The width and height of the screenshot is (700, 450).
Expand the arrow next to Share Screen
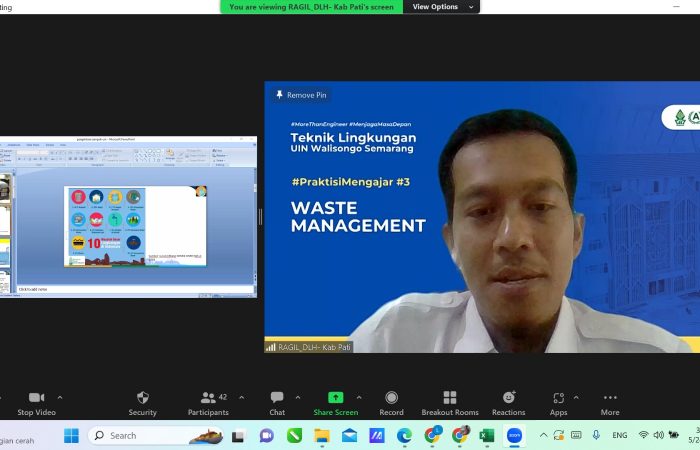tap(359, 396)
